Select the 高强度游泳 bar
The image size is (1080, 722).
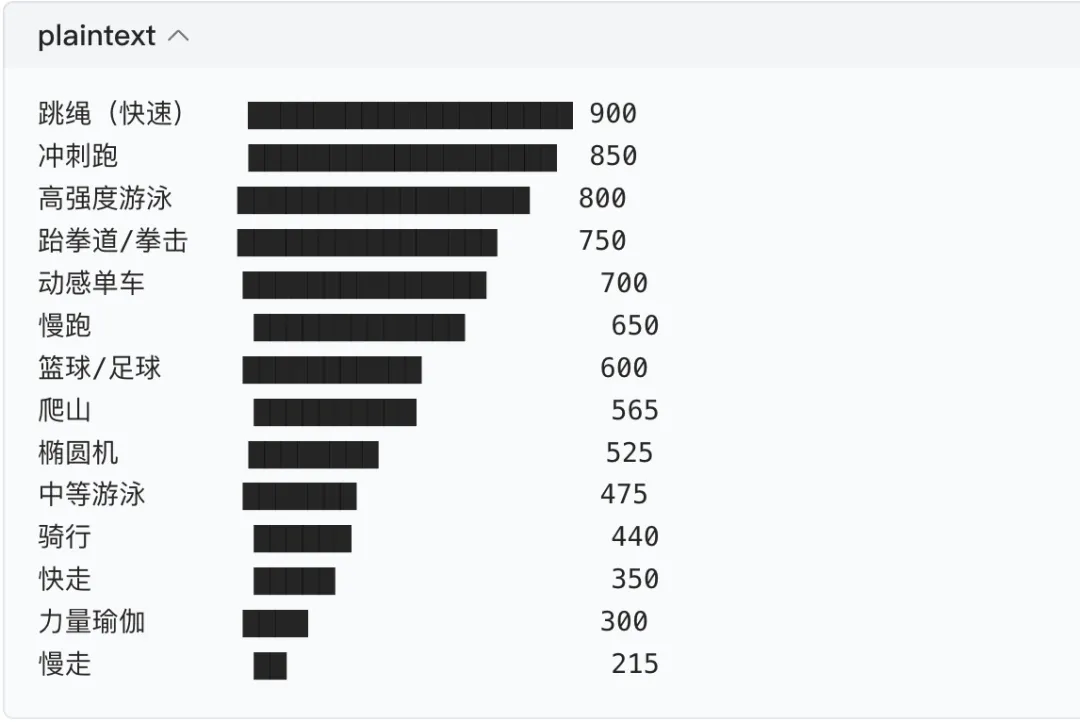[383, 199]
